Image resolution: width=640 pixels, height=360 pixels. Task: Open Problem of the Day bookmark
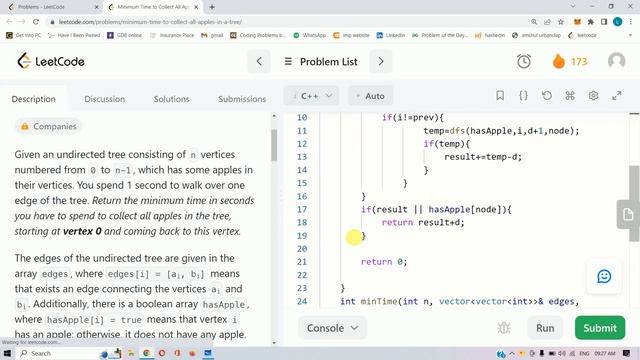click(x=440, y=35)
